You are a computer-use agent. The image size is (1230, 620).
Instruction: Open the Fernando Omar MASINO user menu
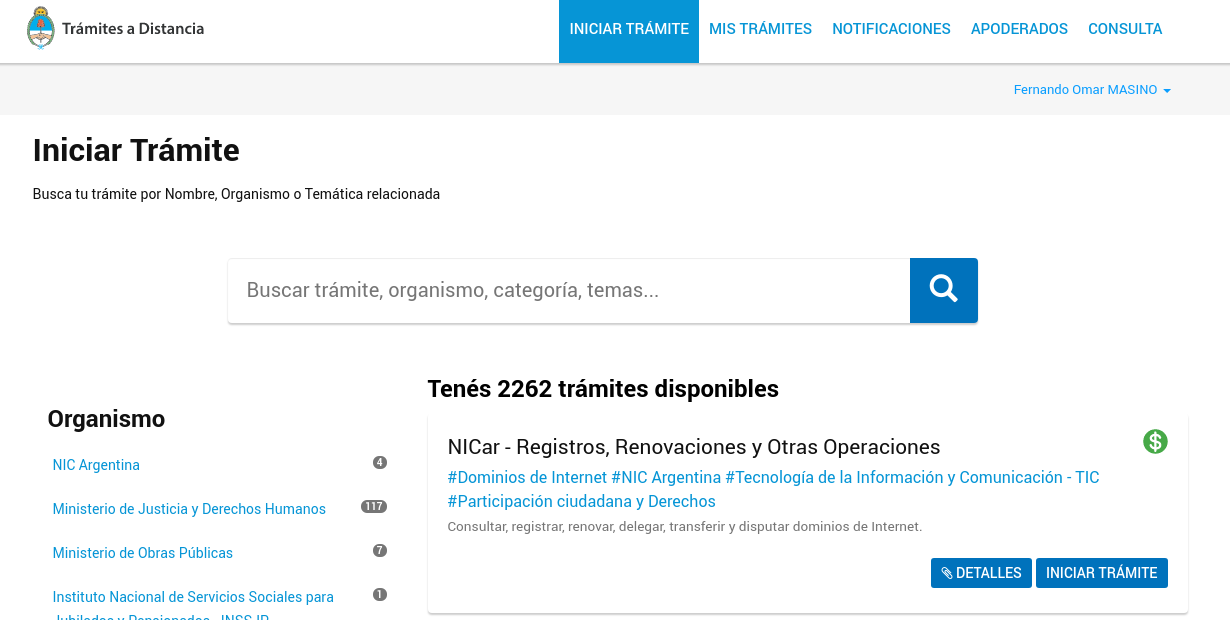click(x=1090, y=89)
